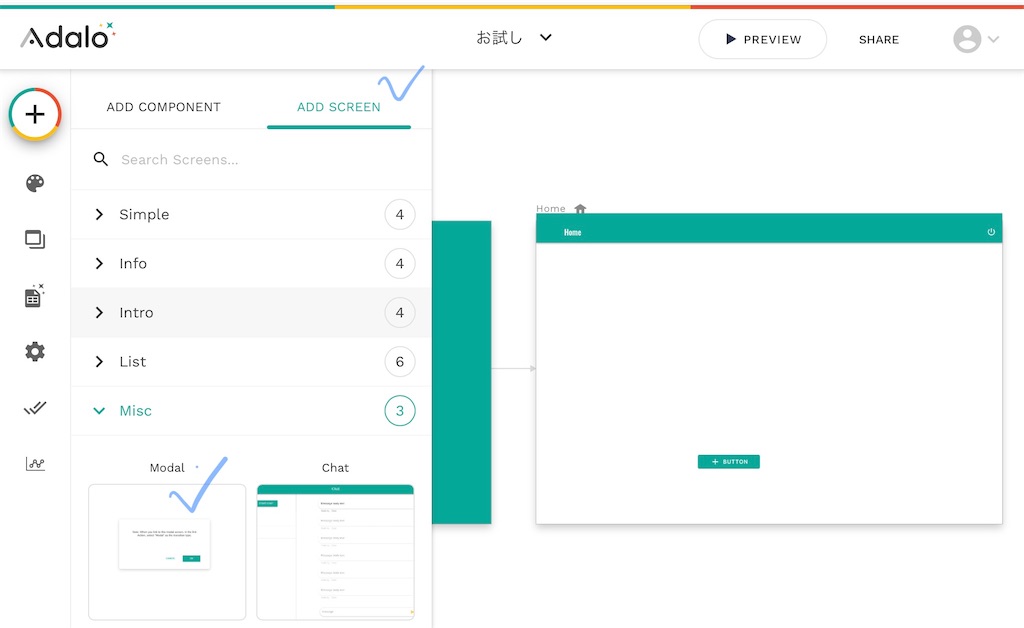This screenshot has width=1024, height=628.
Task: Click the round plus add button
Action: tap(35, 114)
